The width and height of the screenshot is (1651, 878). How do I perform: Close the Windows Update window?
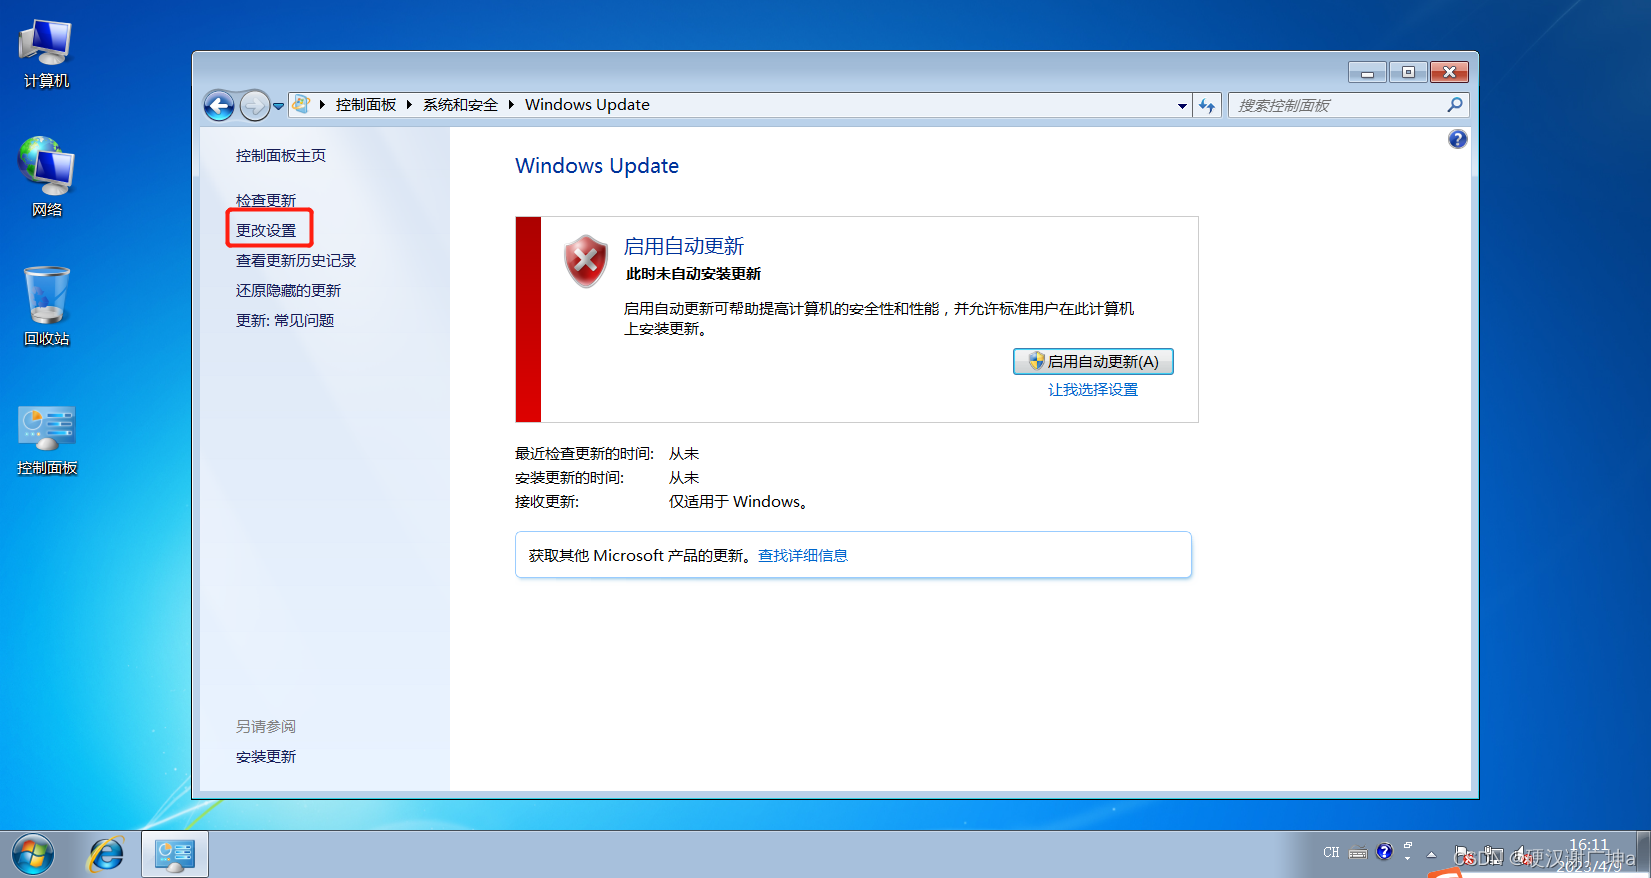pyautogui.click(x=1449, y=72)
